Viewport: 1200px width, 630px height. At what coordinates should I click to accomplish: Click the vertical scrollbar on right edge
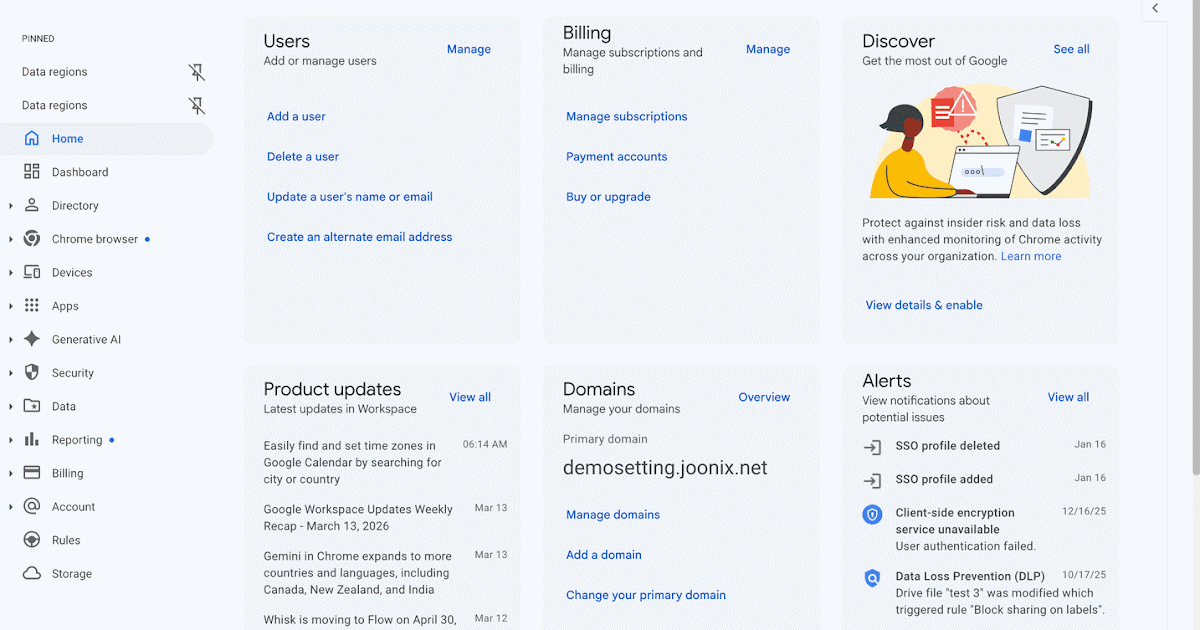(x=1195, y=250)
